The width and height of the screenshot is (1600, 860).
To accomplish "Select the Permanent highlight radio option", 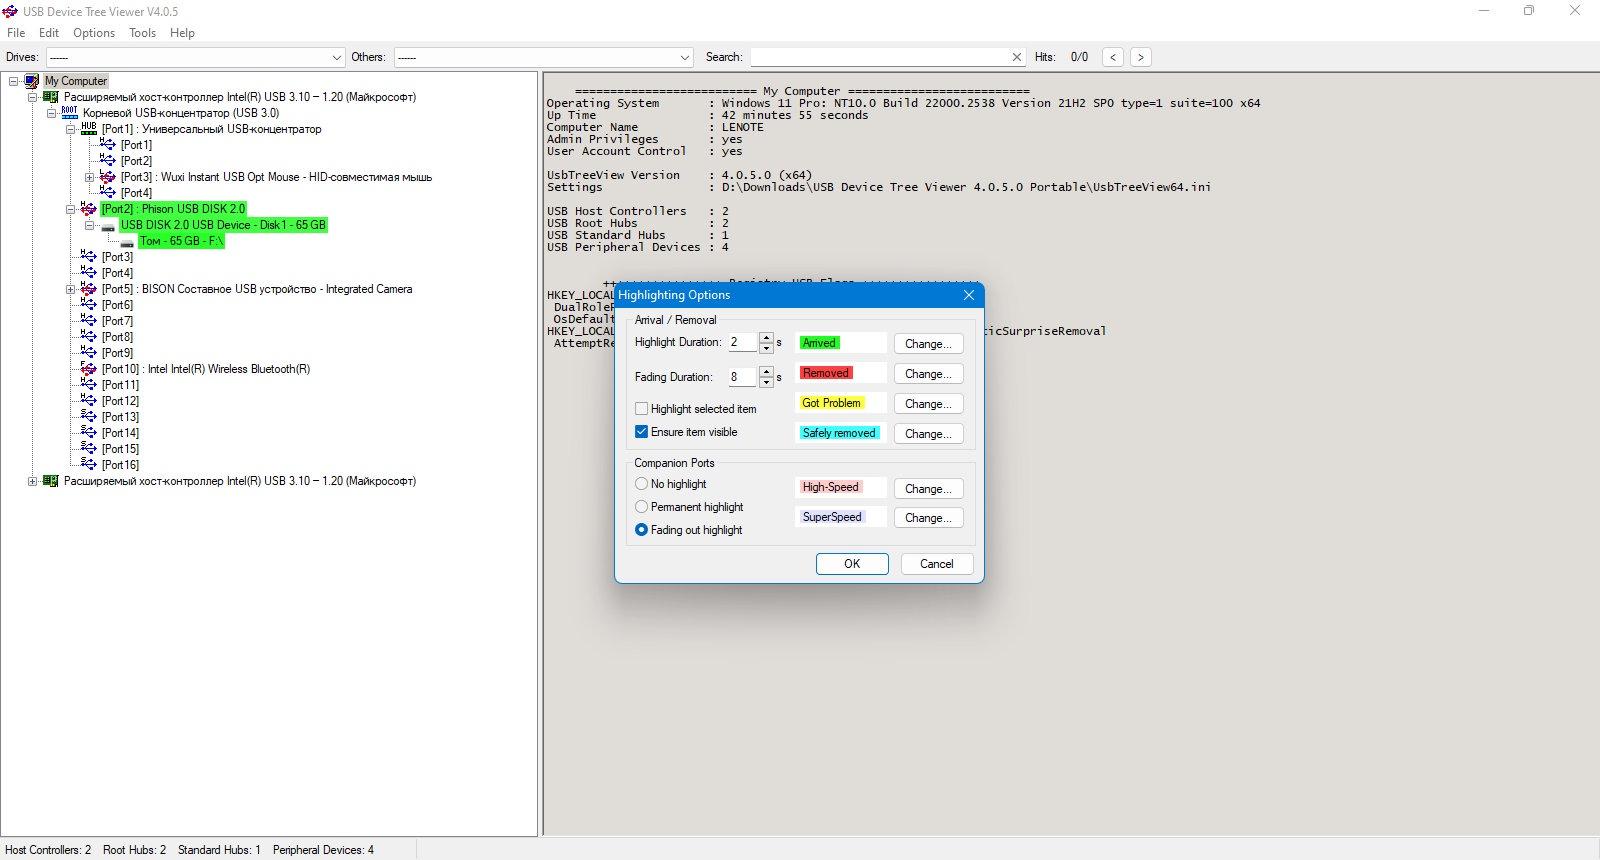I will coord(642,507).
